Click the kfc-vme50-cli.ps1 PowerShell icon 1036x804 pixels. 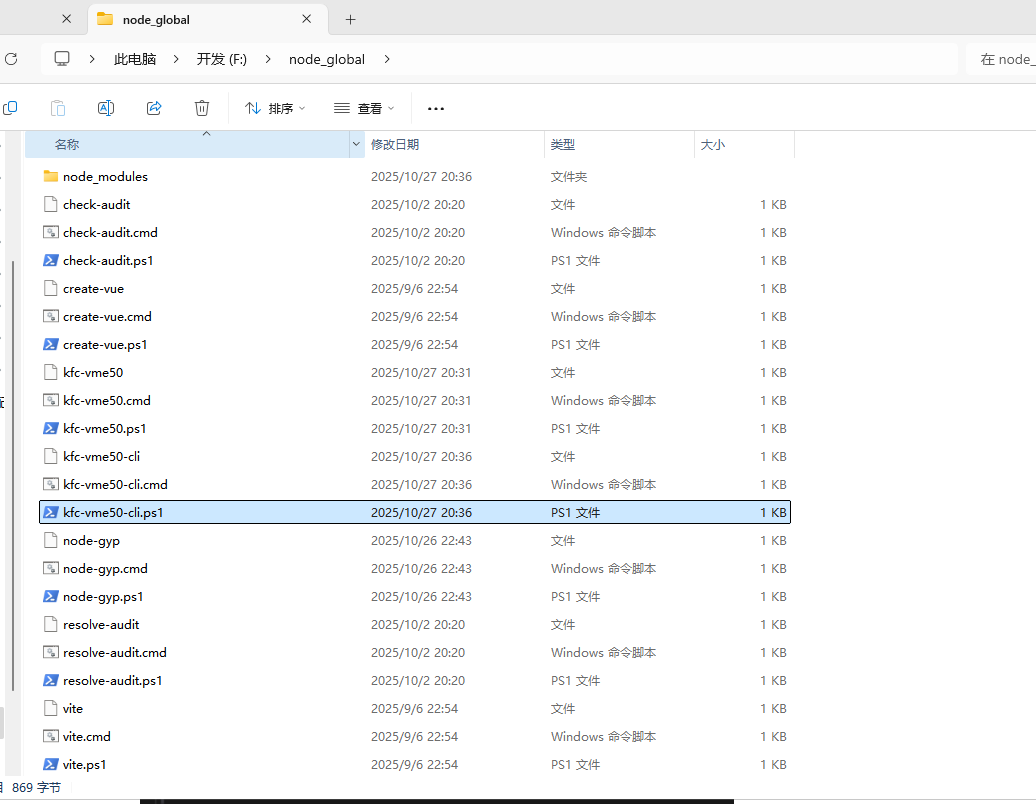[51, 512]
